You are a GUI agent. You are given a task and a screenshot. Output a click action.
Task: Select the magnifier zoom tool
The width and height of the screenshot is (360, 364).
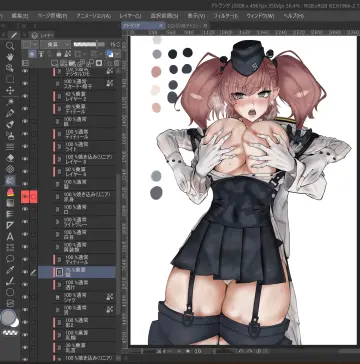click(10, 46)
